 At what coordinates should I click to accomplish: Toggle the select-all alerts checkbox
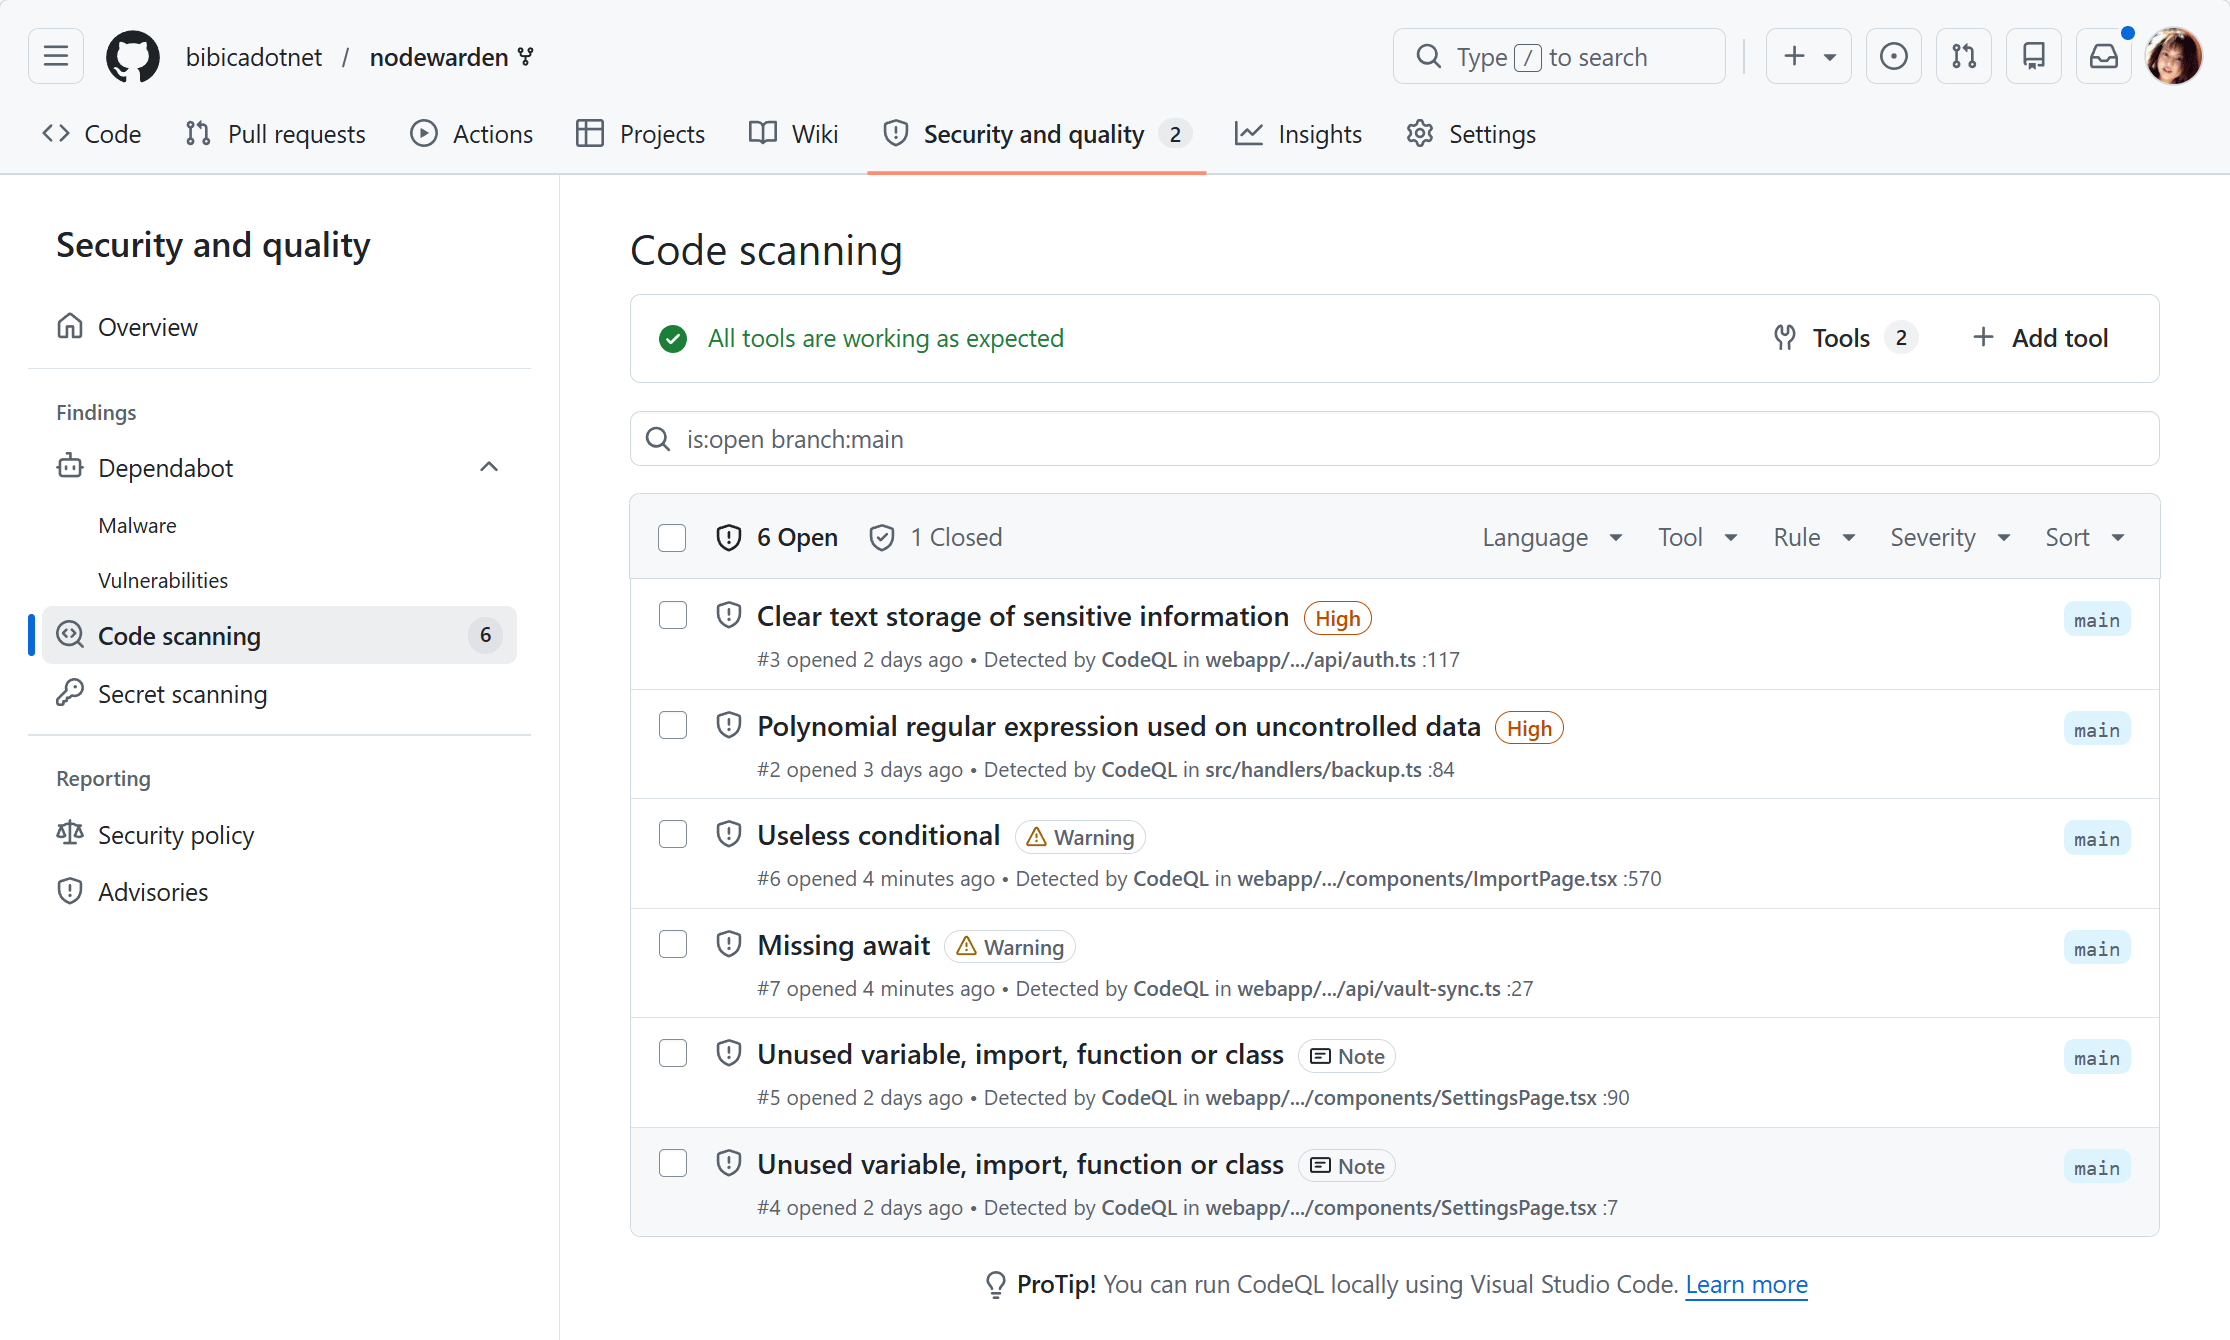672,538
